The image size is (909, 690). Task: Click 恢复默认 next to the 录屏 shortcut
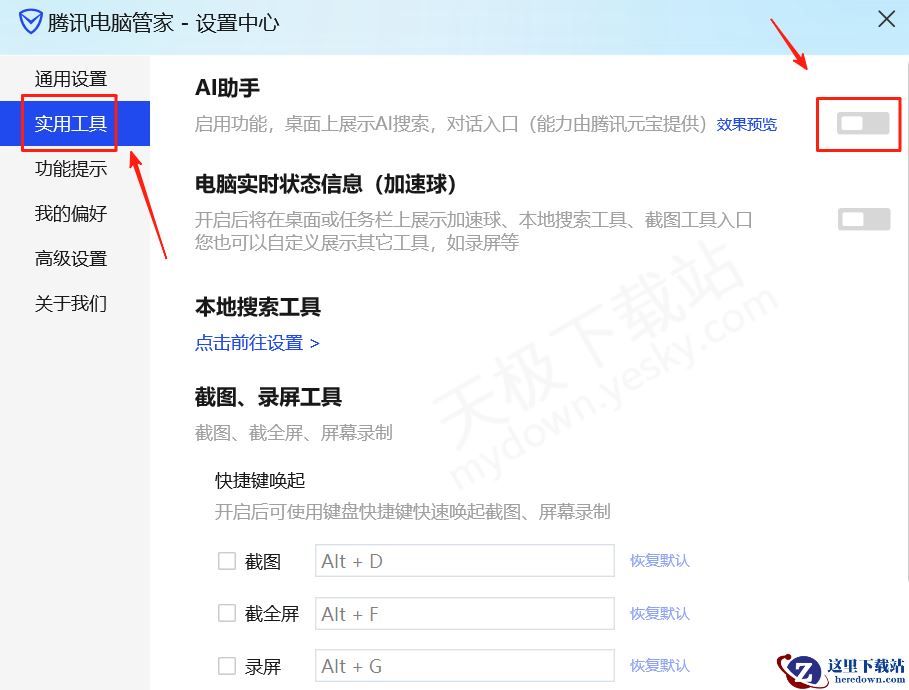659,665
